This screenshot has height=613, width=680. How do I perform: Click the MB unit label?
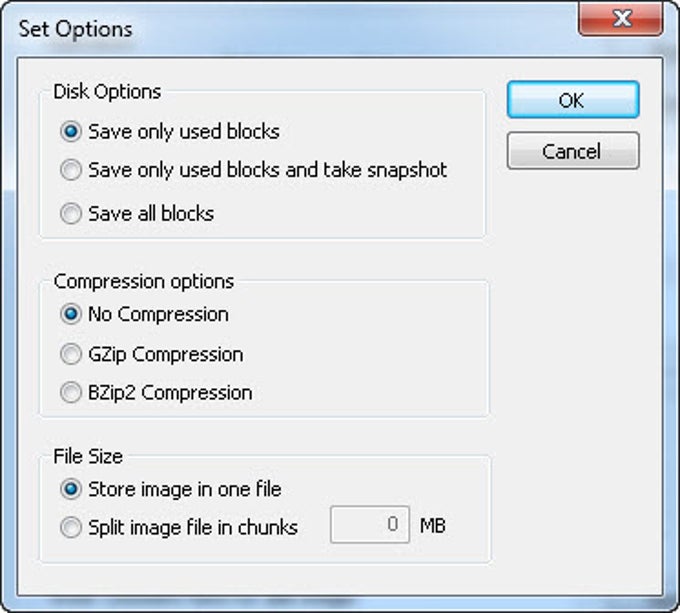tap(432, 525)
